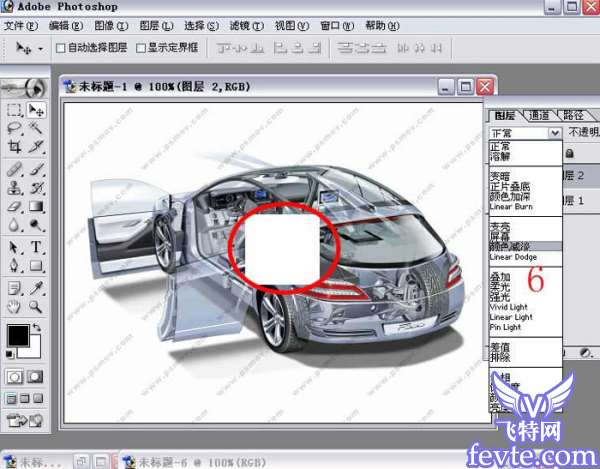The width and height of the screenshot is (600, 469).
Task: Select the Pen tool
Action: click(15, 265)
